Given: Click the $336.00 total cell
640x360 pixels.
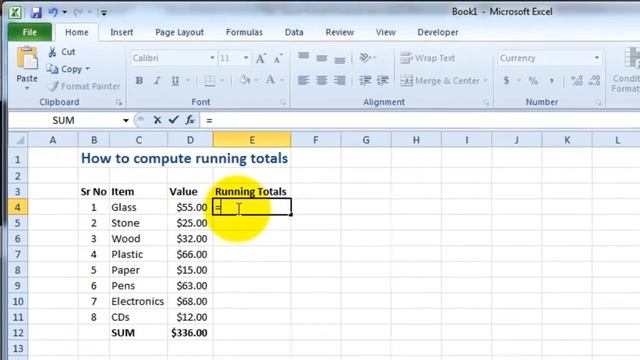Looking at the screenshot, I should (190, 333).
